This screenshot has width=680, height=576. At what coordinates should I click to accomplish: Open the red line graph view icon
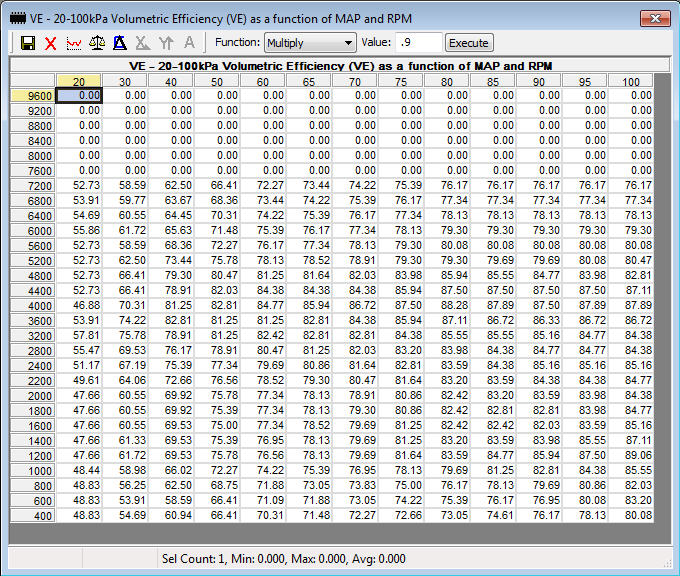pyautogui.click(x=74, y=43)
